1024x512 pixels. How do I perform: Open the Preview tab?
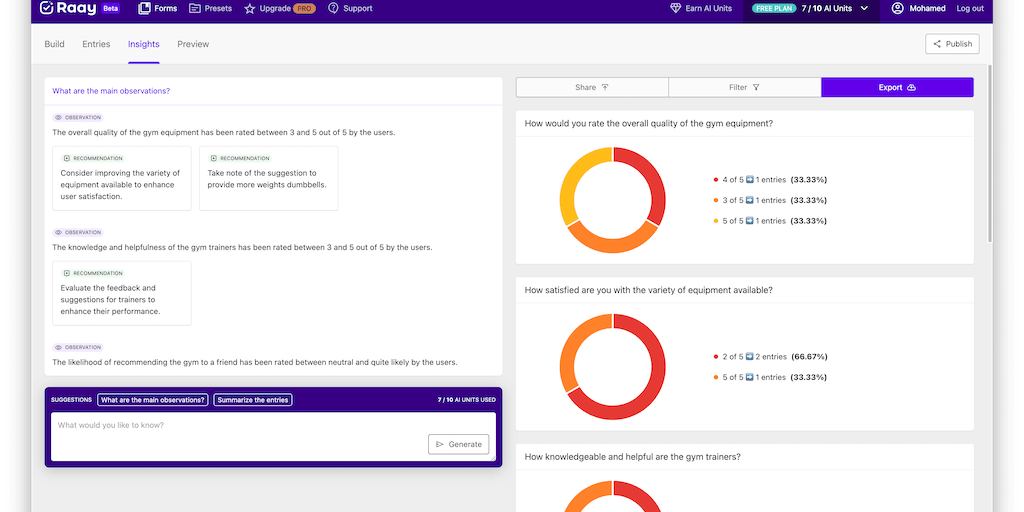click(x=193, y=44)
